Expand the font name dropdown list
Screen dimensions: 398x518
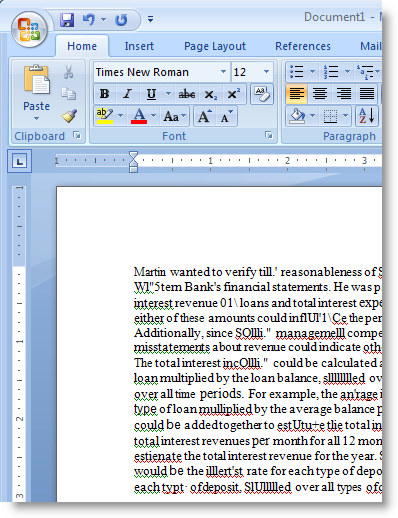click(x=223, y=72)
